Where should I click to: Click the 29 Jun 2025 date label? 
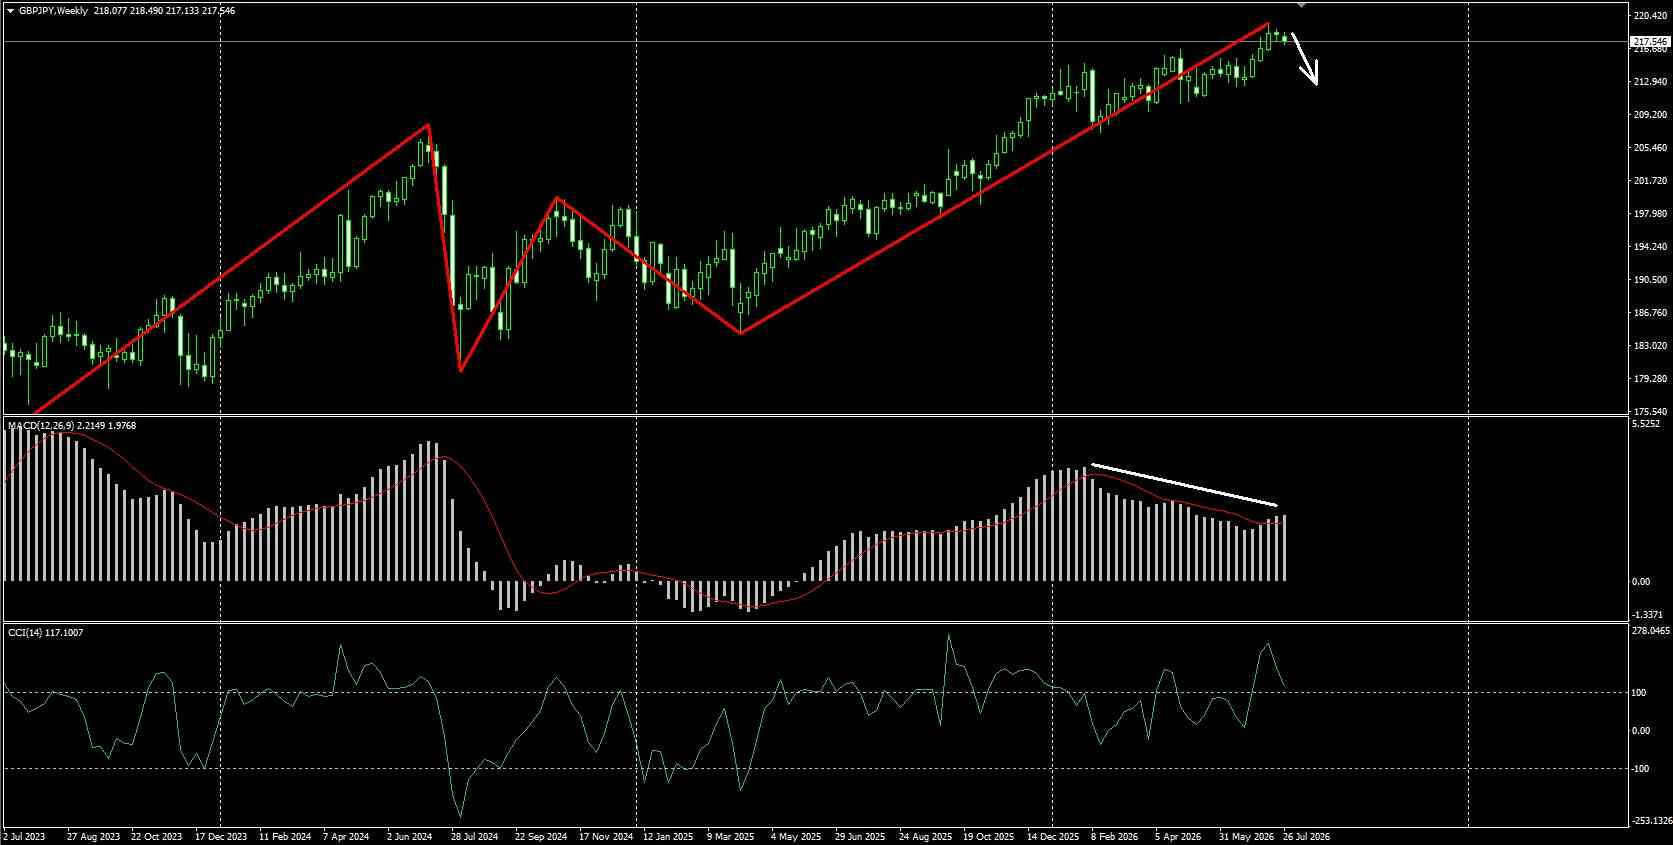tap(860, 836)
